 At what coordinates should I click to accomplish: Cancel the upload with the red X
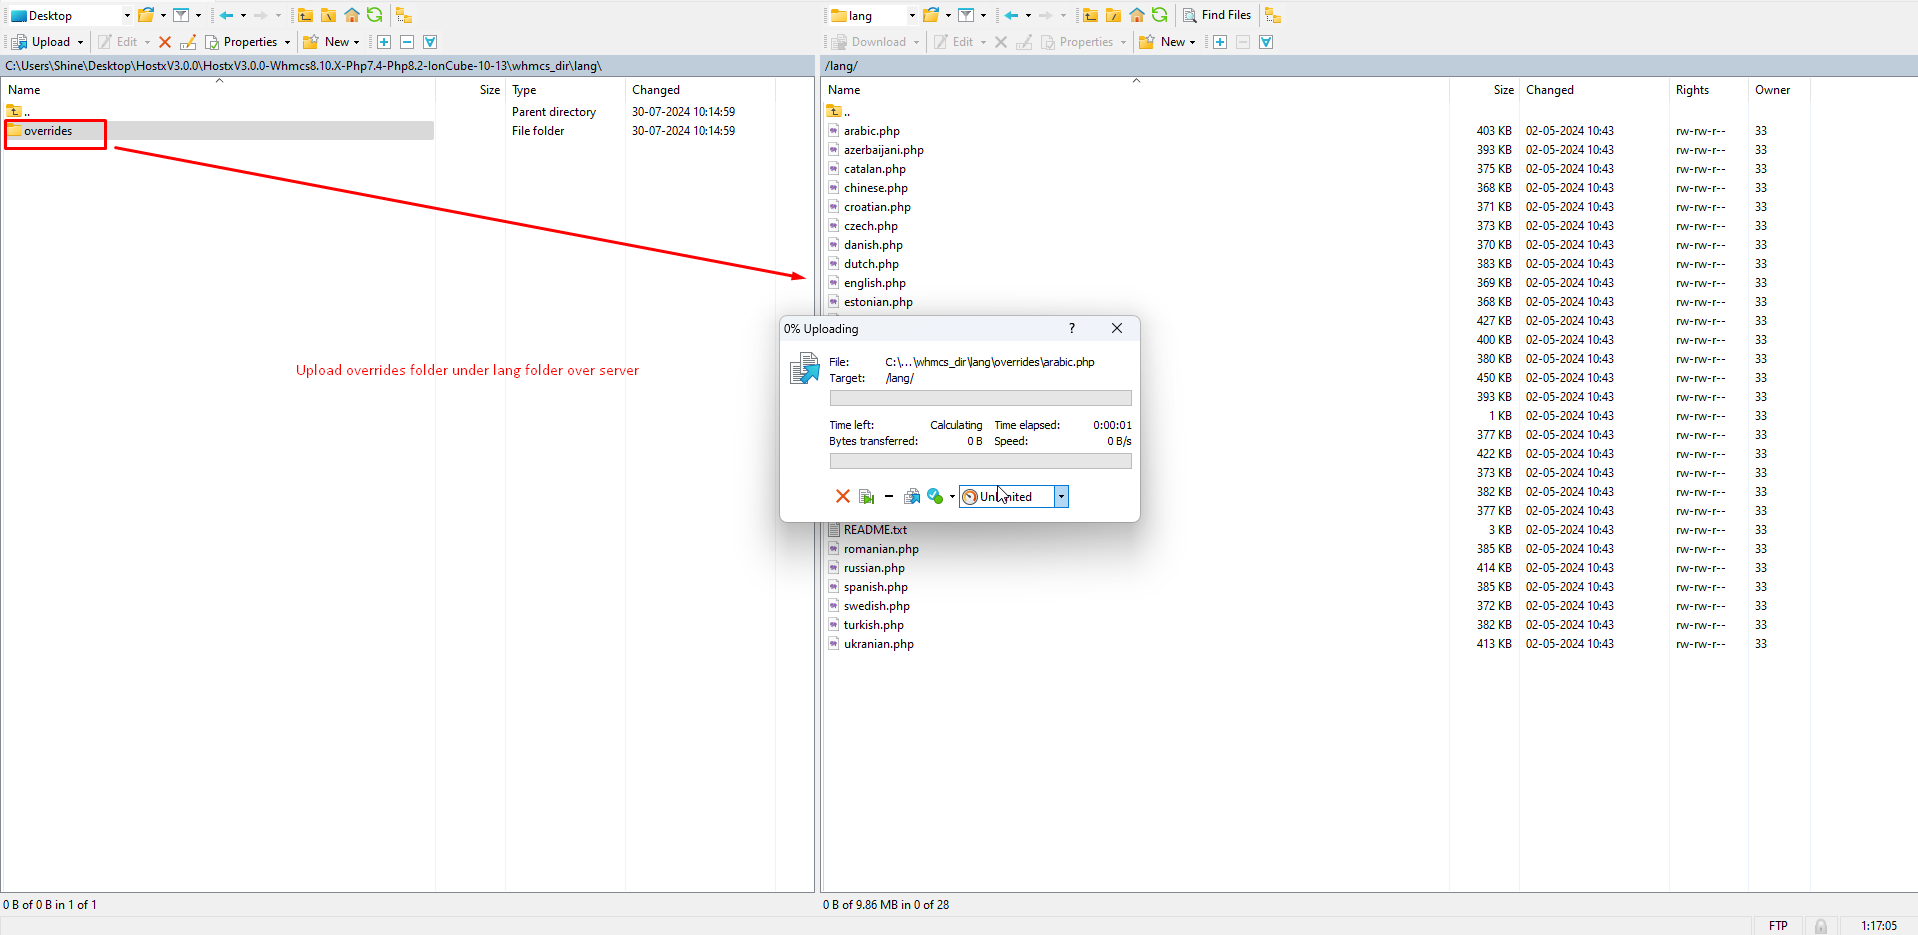tap(842, 497)
